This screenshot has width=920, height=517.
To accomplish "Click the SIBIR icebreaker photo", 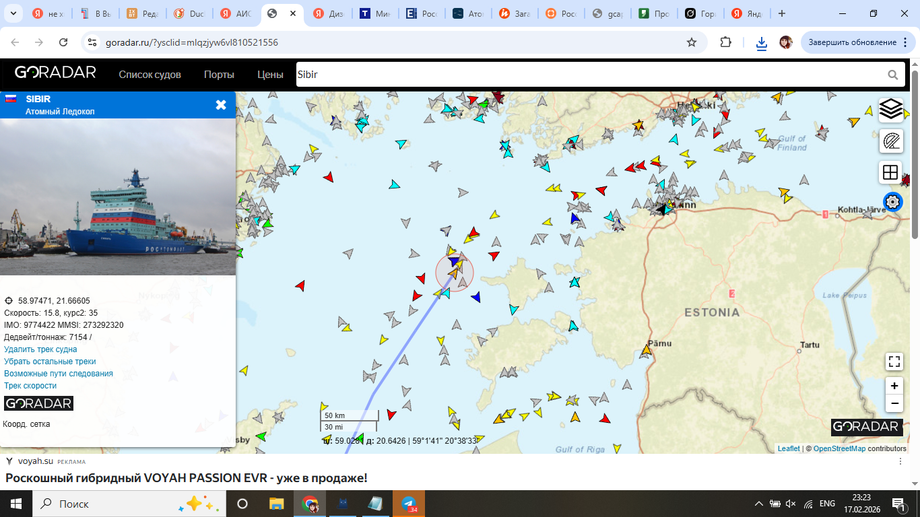I will click(118, 197).
